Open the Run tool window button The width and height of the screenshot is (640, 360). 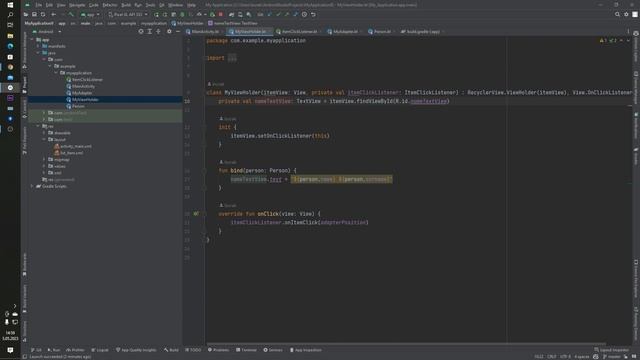54,350
